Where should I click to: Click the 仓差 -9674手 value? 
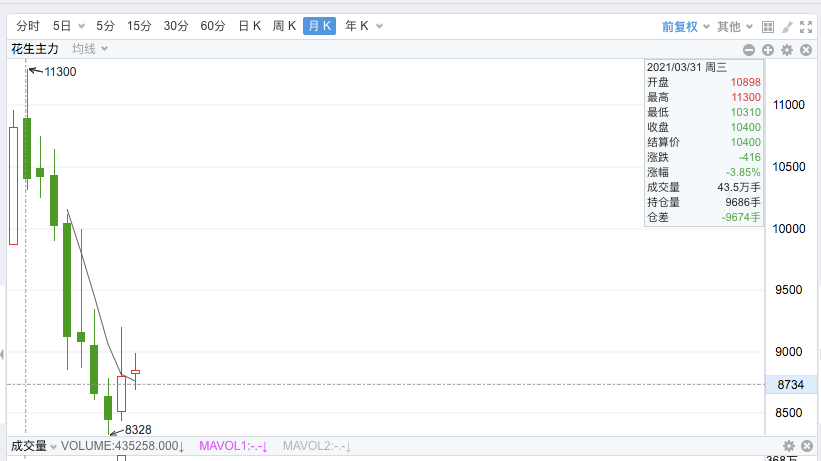pyautogui.click(x=741, y=217)
